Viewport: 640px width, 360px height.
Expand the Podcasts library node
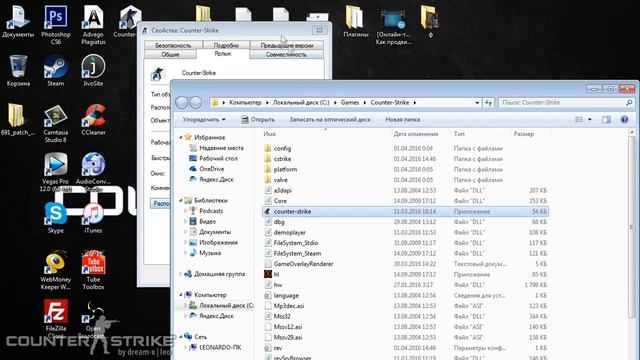tap(186, 211)
